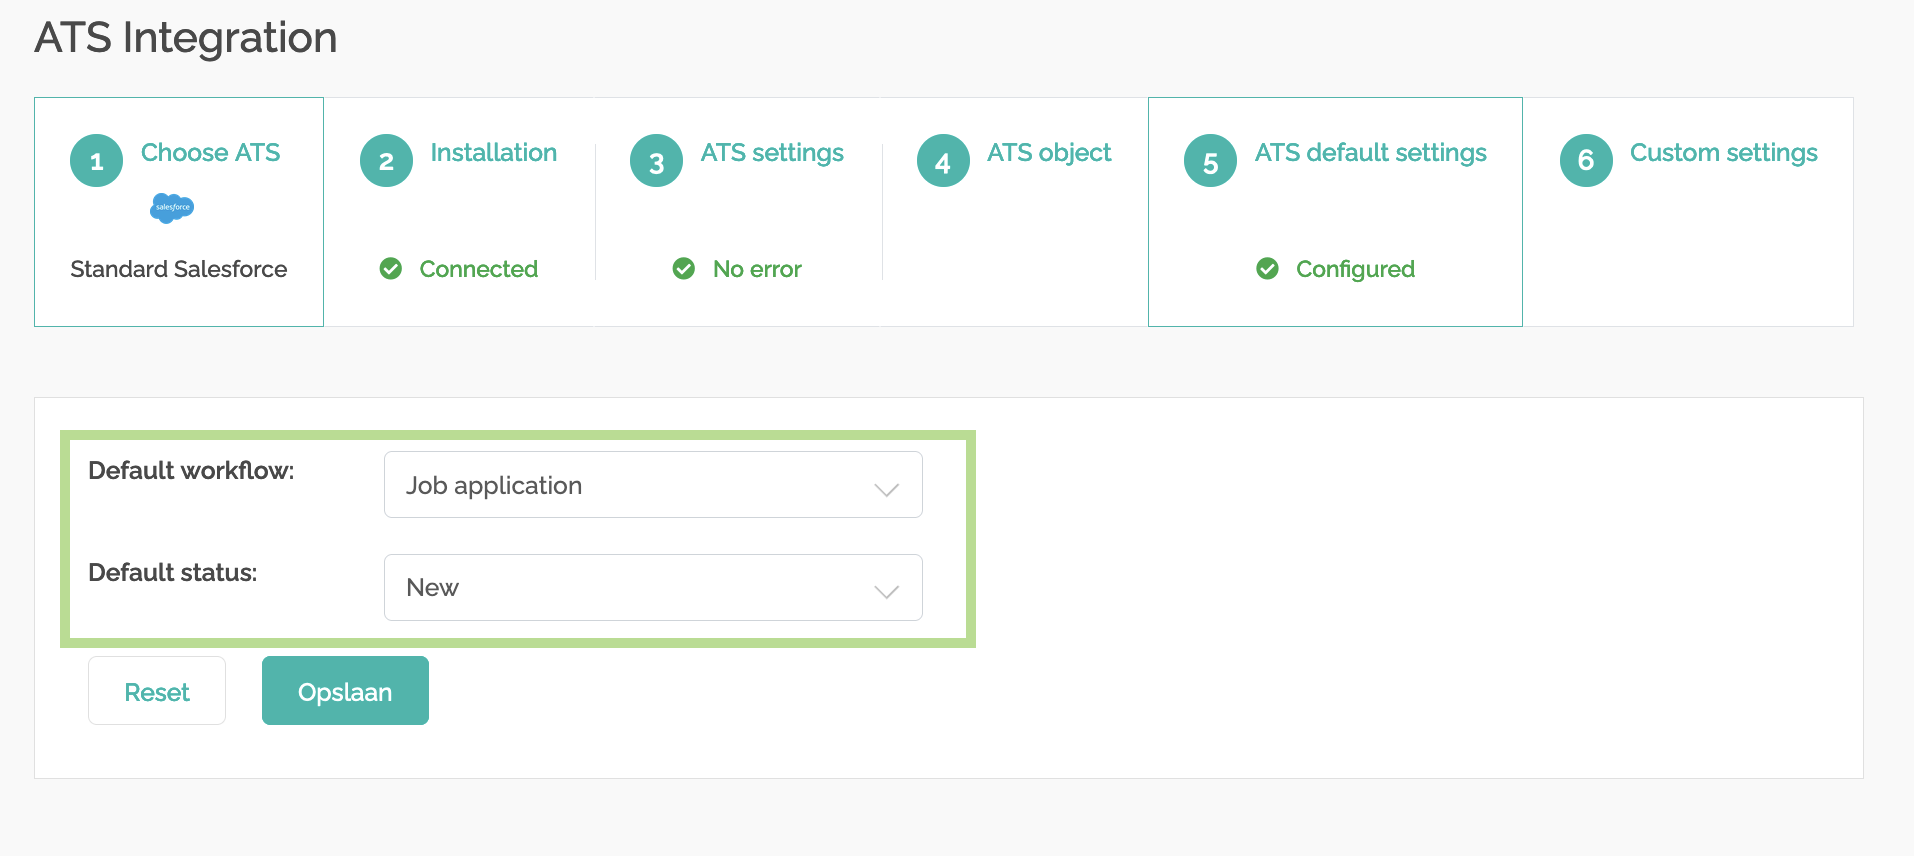Image resolution: width=1914 pixels, height=856 pixels.
Task: Click the Standard Salesforce label
Action: coord(179,269)
